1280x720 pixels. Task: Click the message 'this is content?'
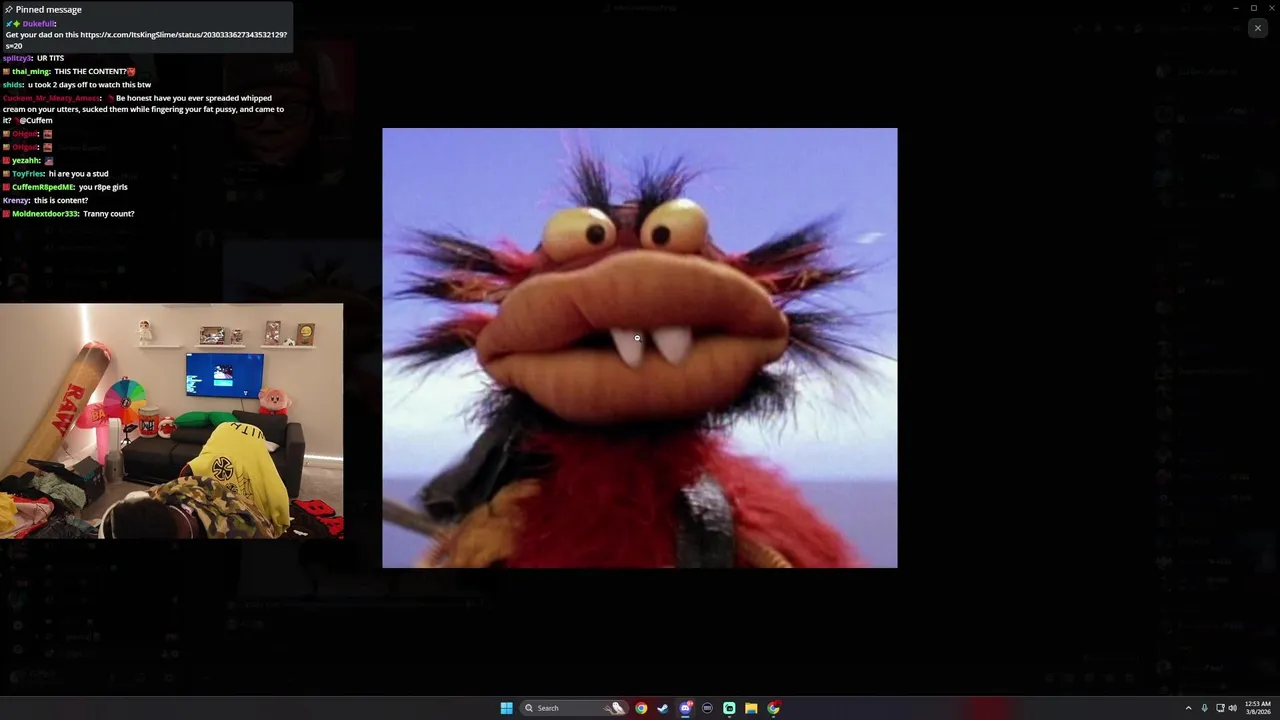61,200
